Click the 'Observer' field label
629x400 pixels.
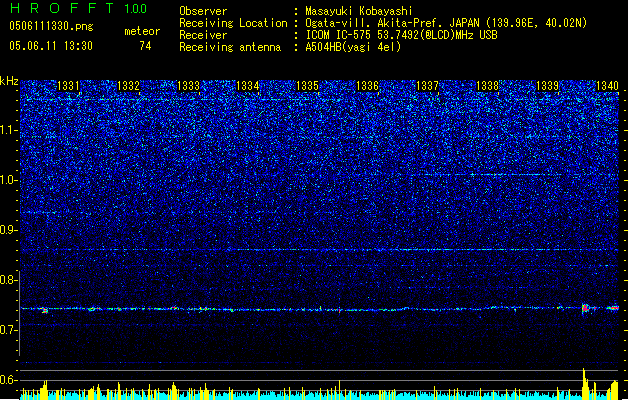[x=203, y=11]
